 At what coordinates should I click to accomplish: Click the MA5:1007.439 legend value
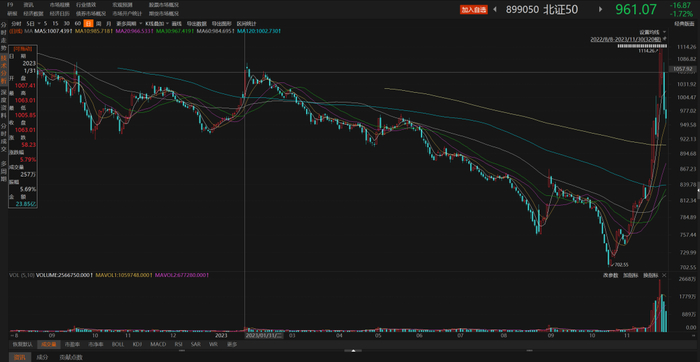pos(54,31)
